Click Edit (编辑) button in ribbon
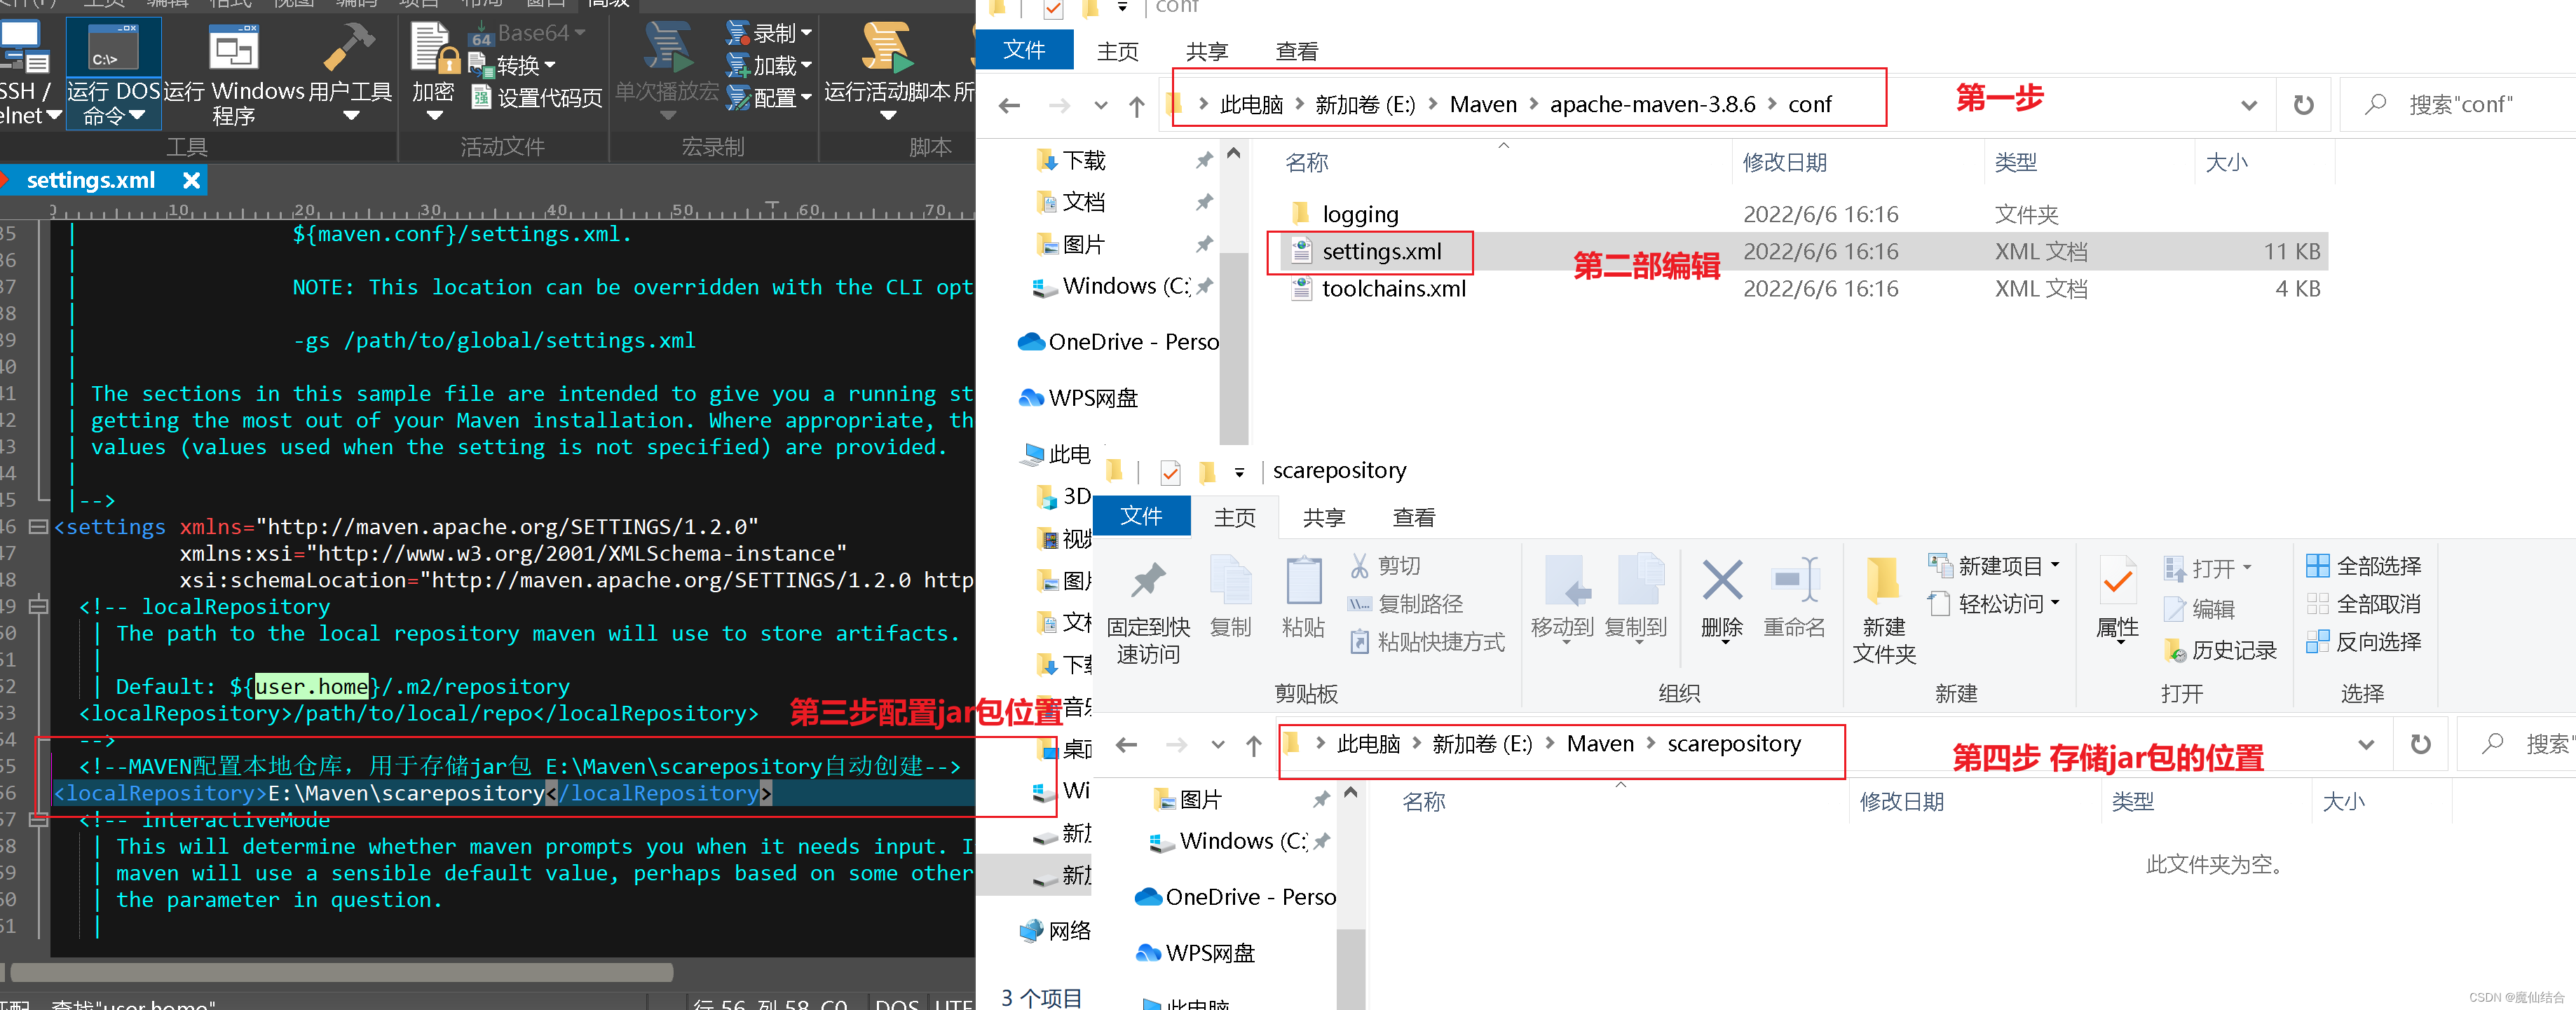Viewport: 2576px width, 1010px height. pos(2199,609)
